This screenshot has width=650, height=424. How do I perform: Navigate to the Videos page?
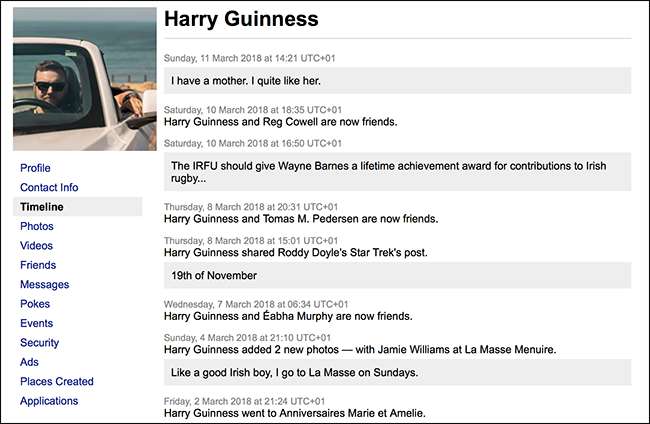[37, 245]
